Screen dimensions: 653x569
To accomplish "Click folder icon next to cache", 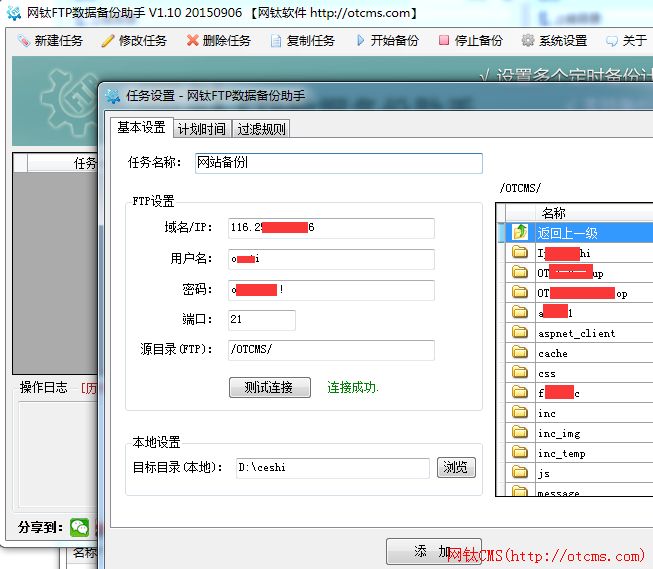I will pyautogui.click(x=520, y=352).
